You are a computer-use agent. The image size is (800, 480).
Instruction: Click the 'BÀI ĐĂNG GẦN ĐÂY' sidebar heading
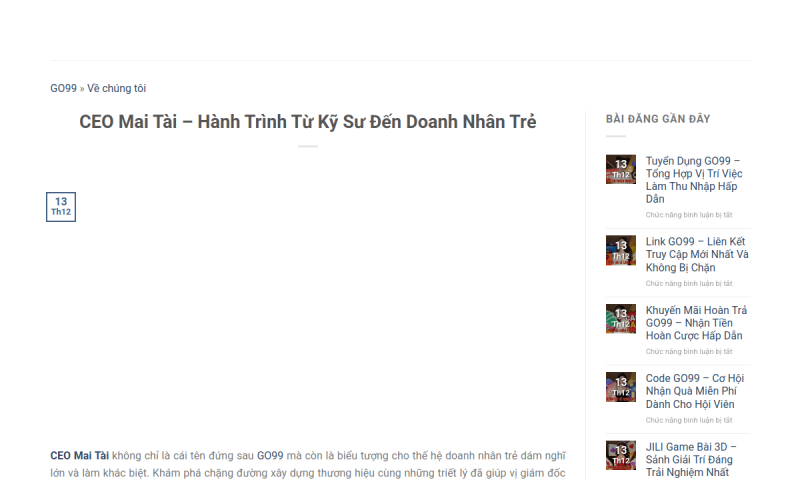[x=658, y=119]
